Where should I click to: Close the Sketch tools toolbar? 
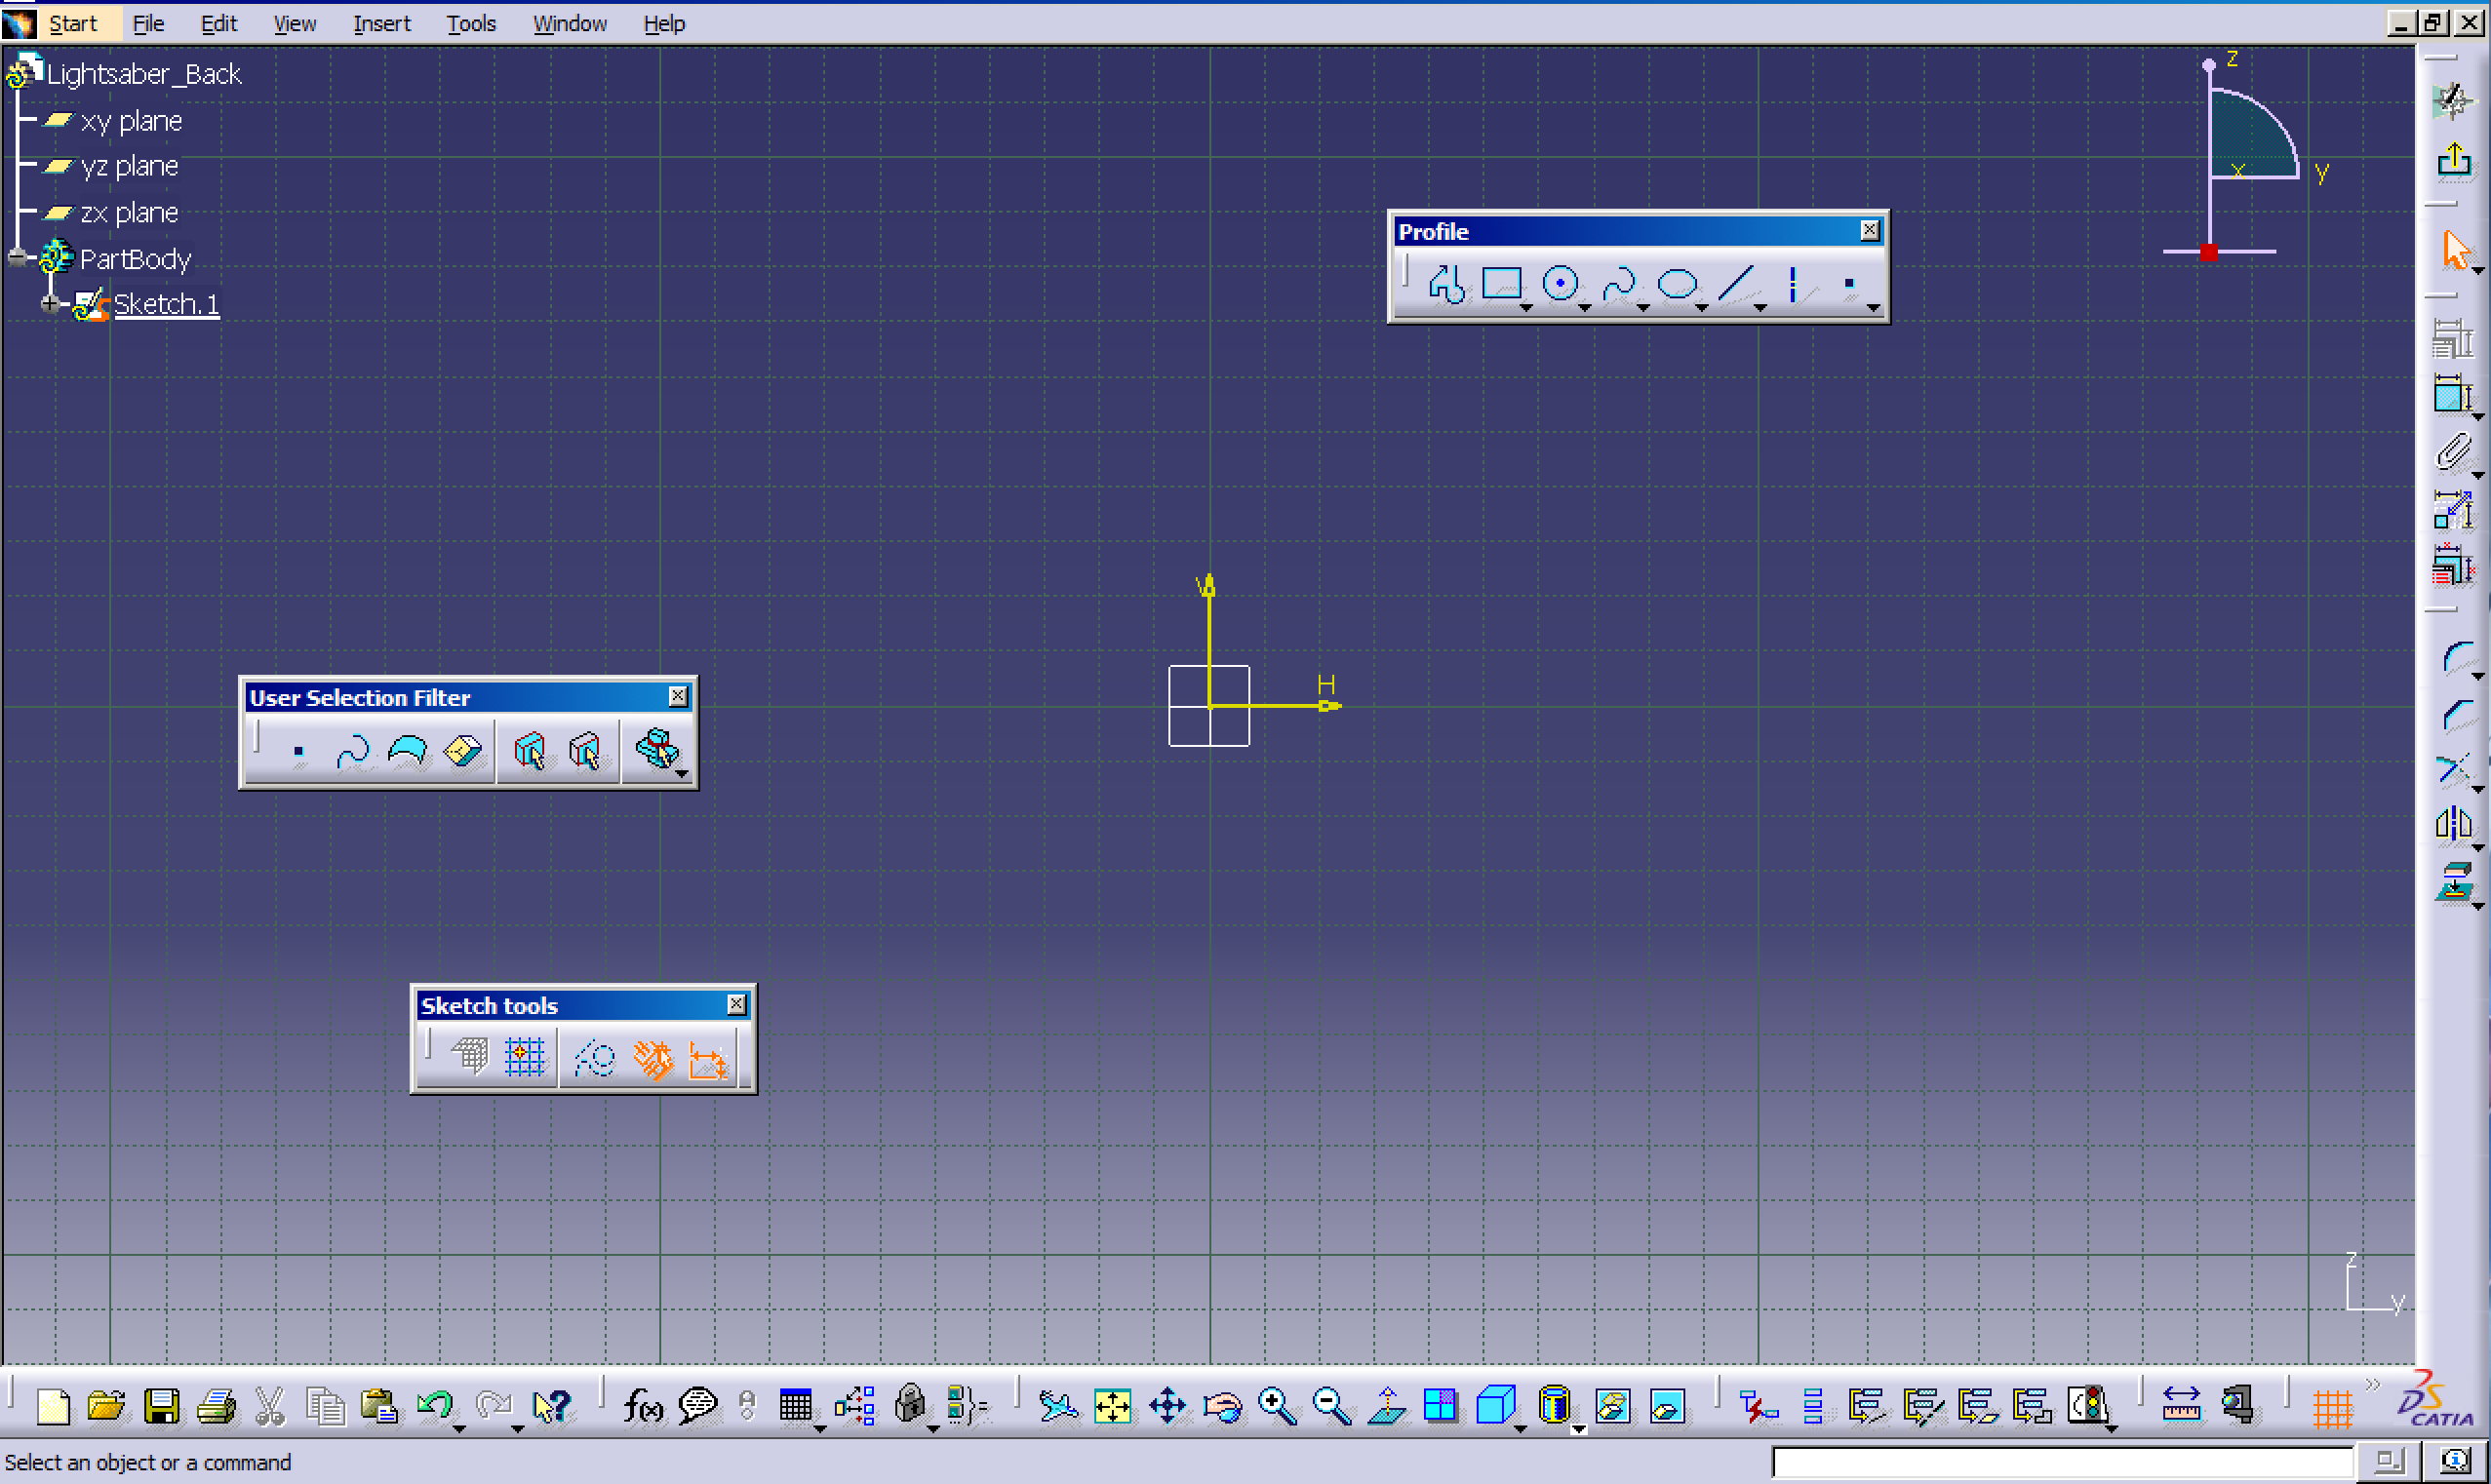736,1004
